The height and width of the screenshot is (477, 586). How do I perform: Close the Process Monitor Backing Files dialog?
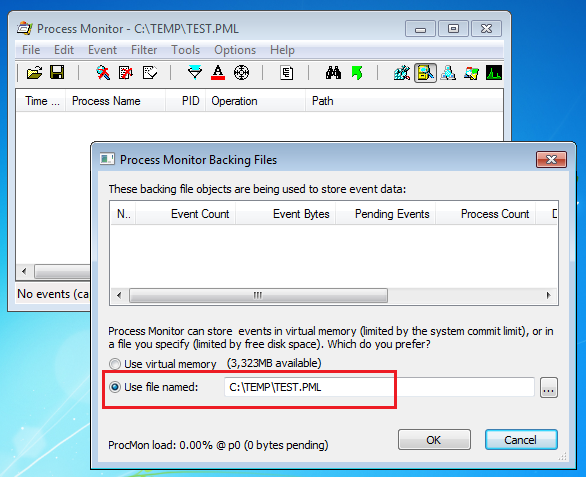551,160
